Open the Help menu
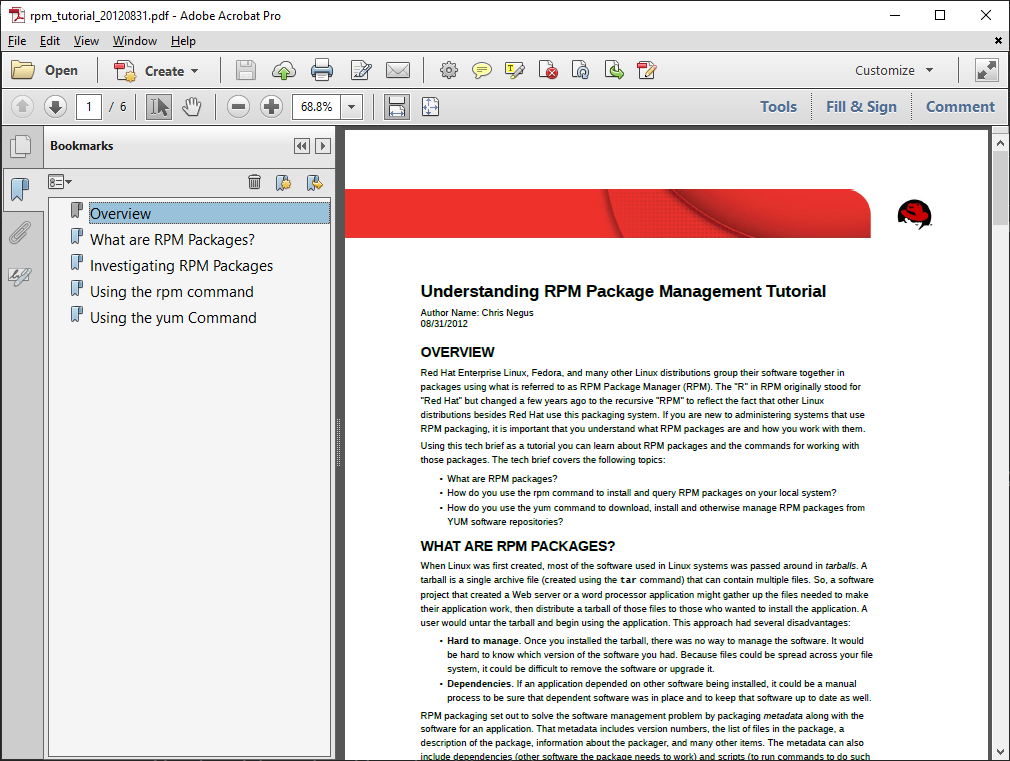1010x761 pixels. (x=183, y=41)
